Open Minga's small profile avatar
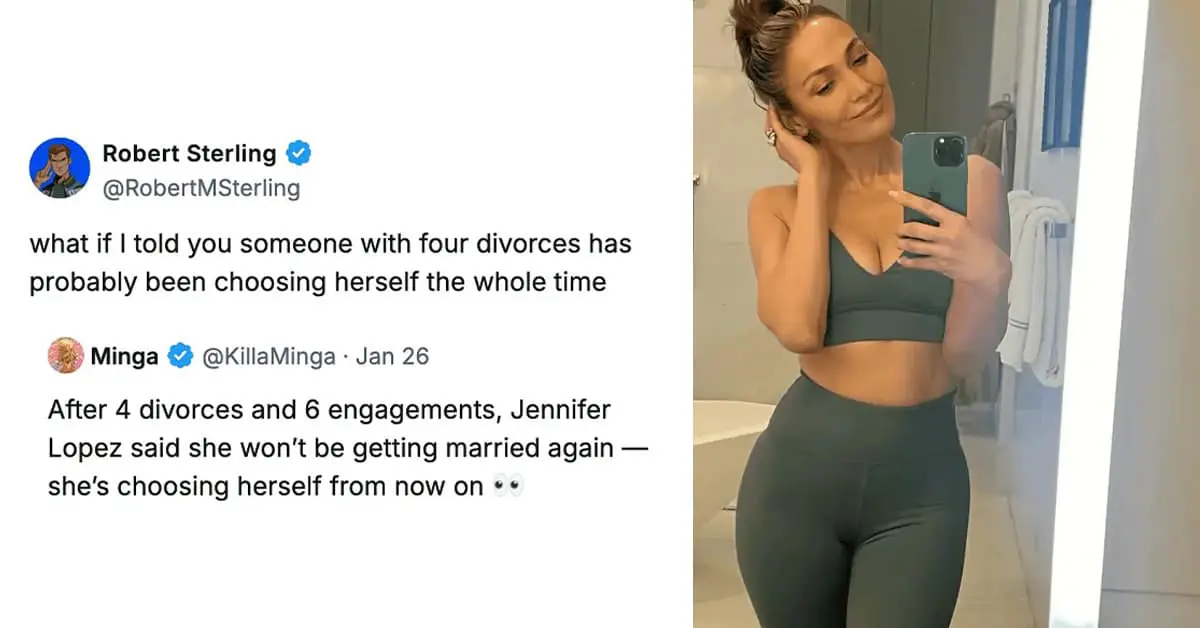 (65, 355)
